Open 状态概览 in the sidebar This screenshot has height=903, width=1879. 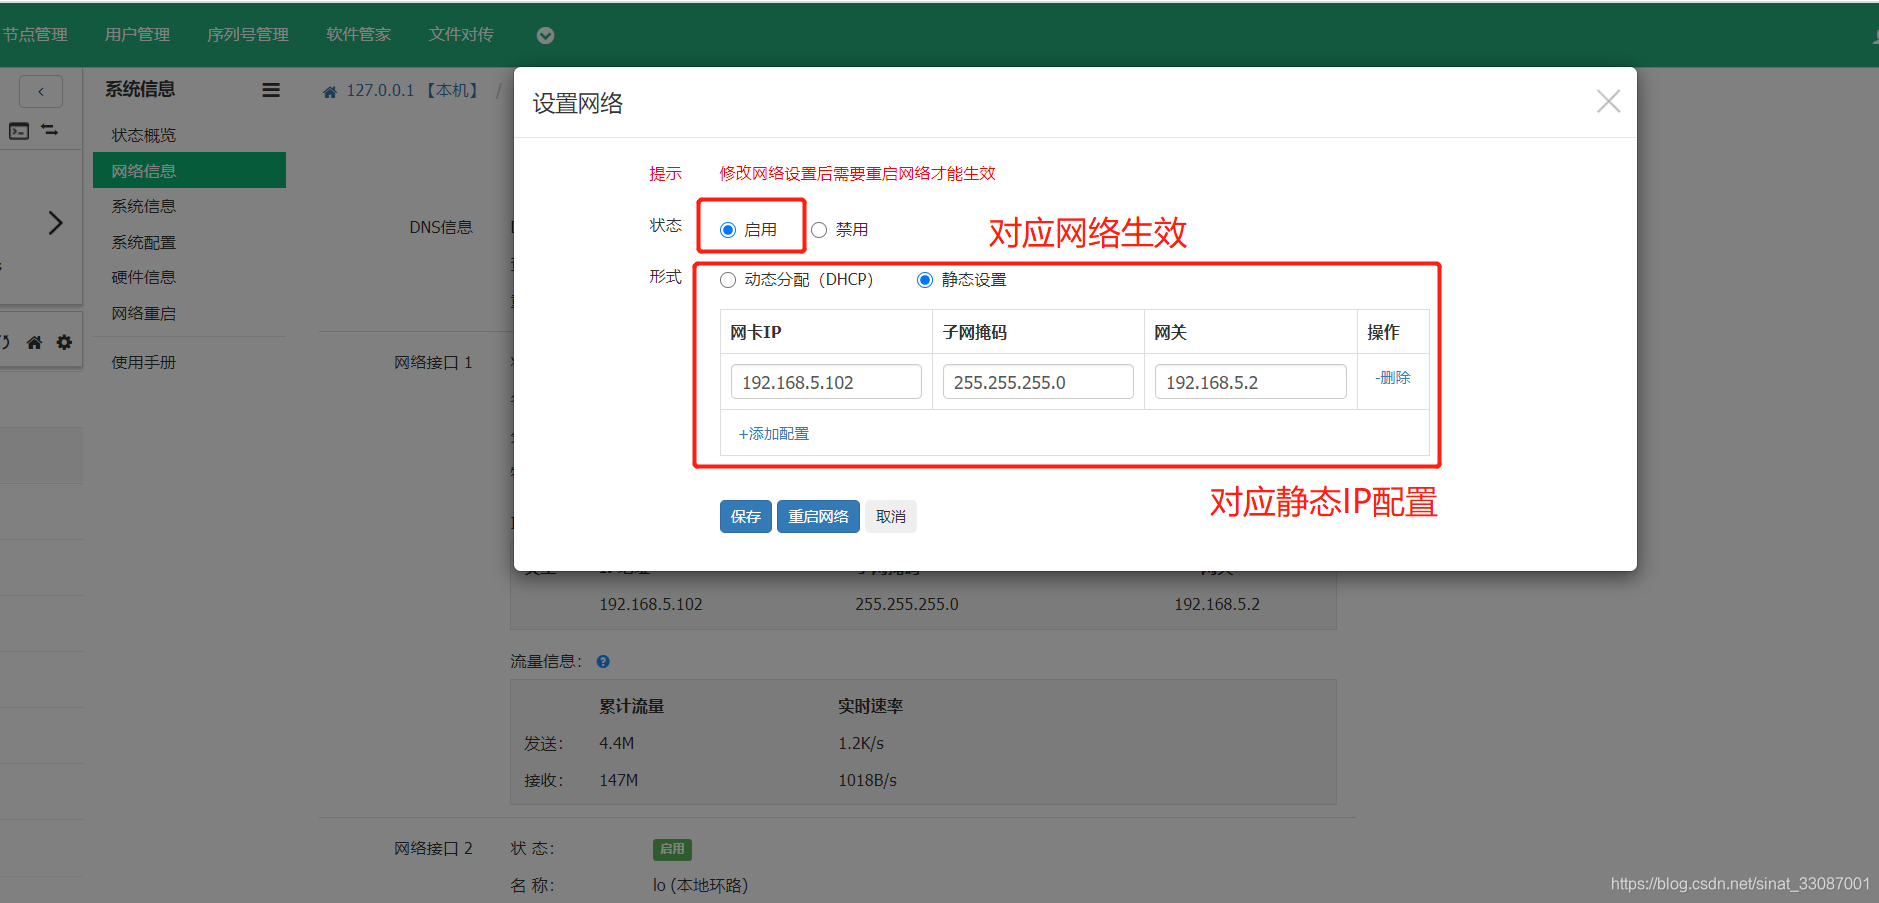(x=143, y=135)
